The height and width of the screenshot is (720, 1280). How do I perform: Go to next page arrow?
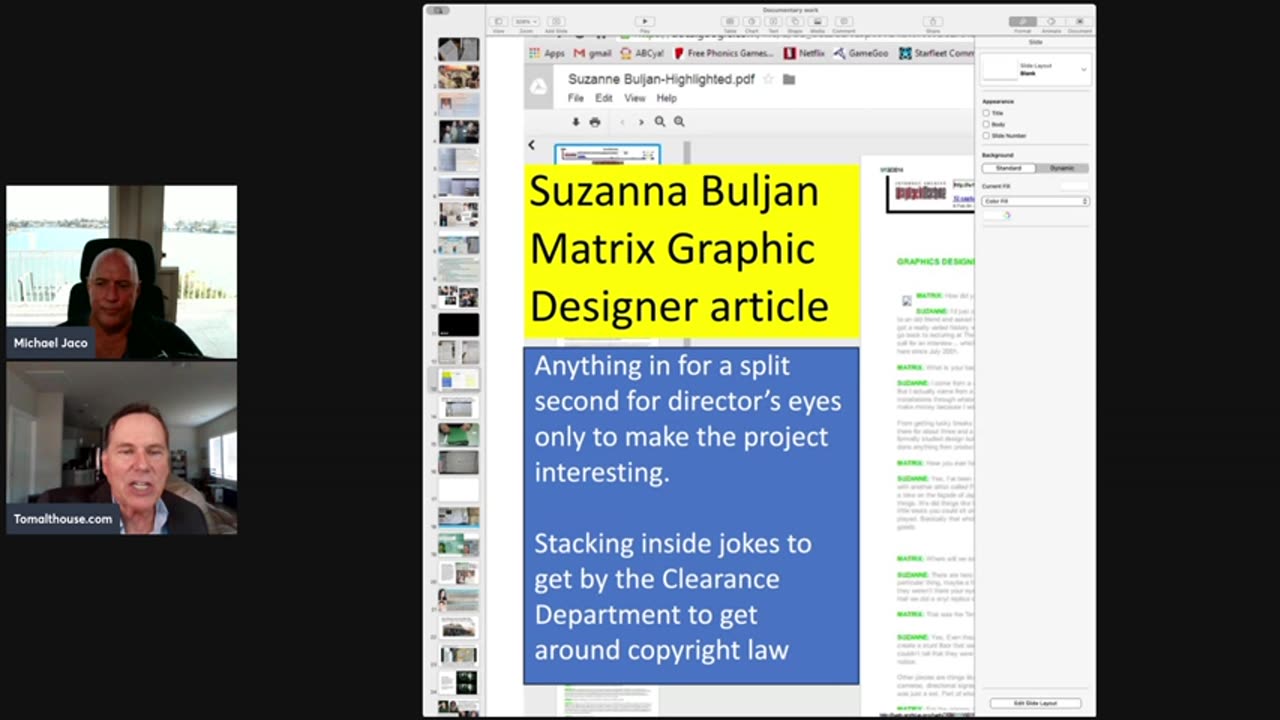tap(641, 122)
